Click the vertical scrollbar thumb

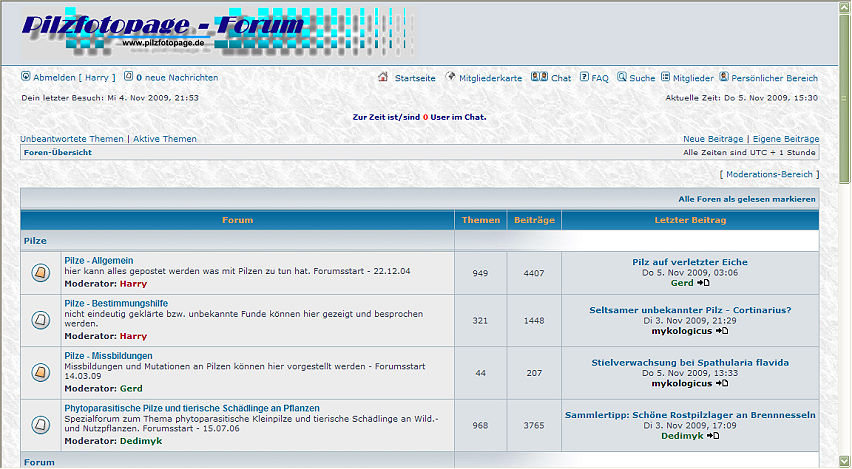pyautogui.click(x=844, y=101)
